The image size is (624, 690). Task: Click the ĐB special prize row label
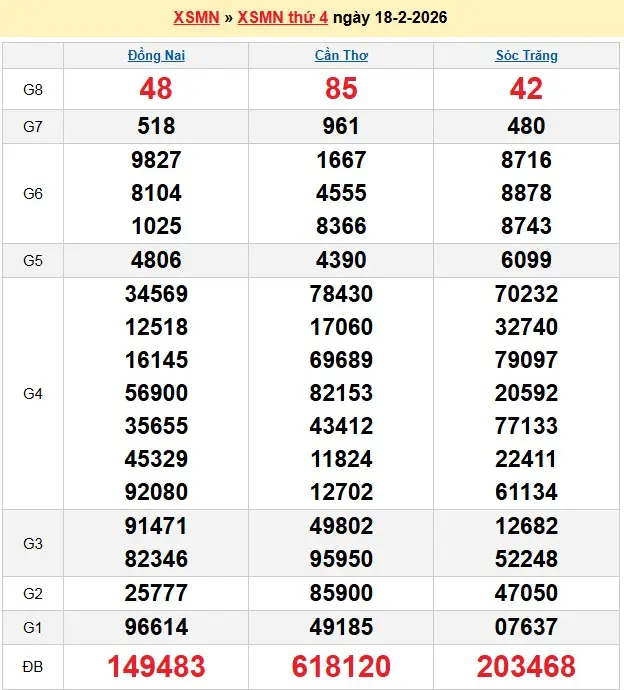(x=33, y=666)
